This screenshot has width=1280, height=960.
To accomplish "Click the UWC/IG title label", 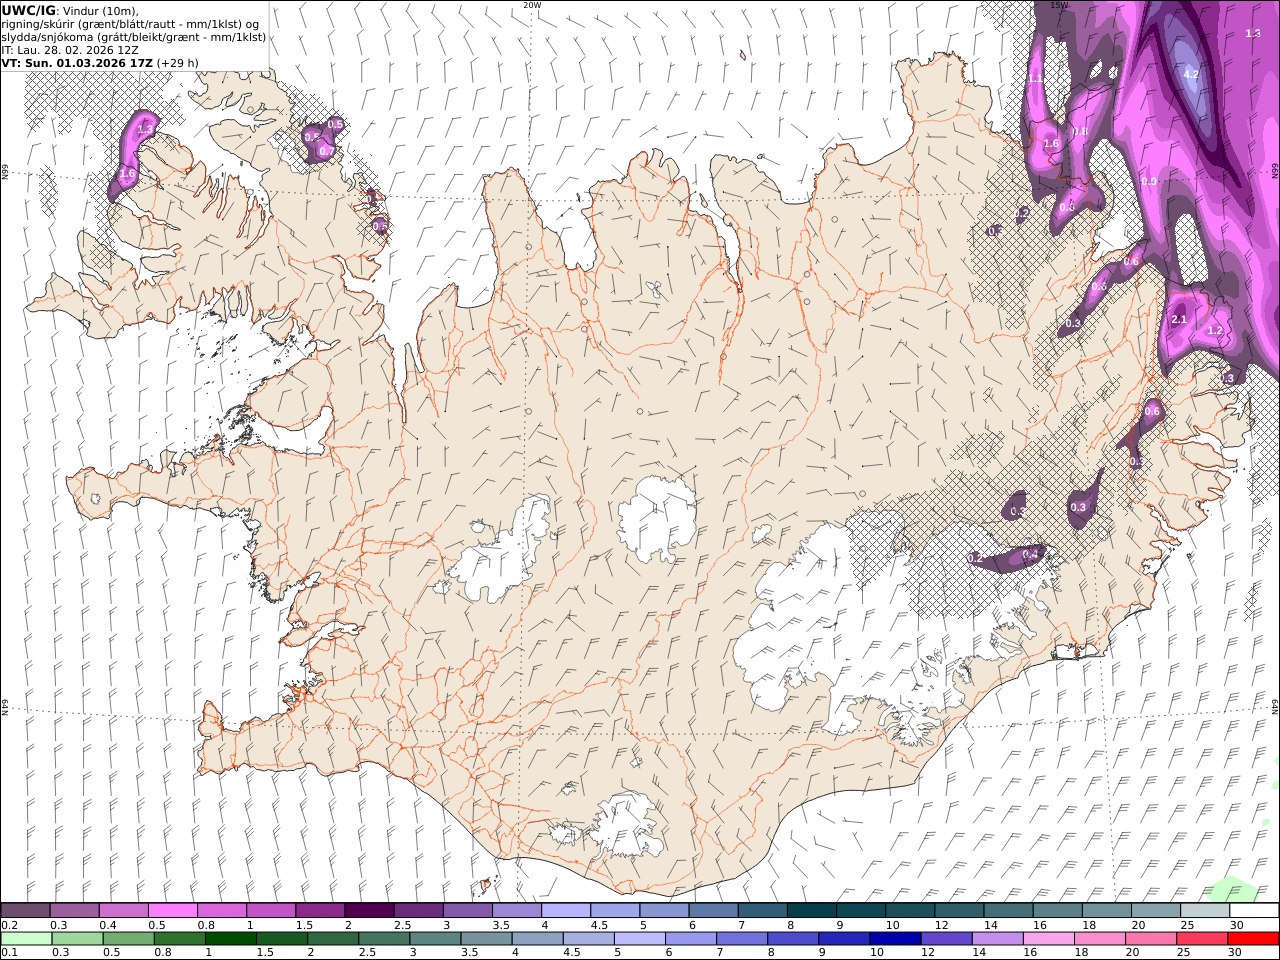I will point(29,10).
